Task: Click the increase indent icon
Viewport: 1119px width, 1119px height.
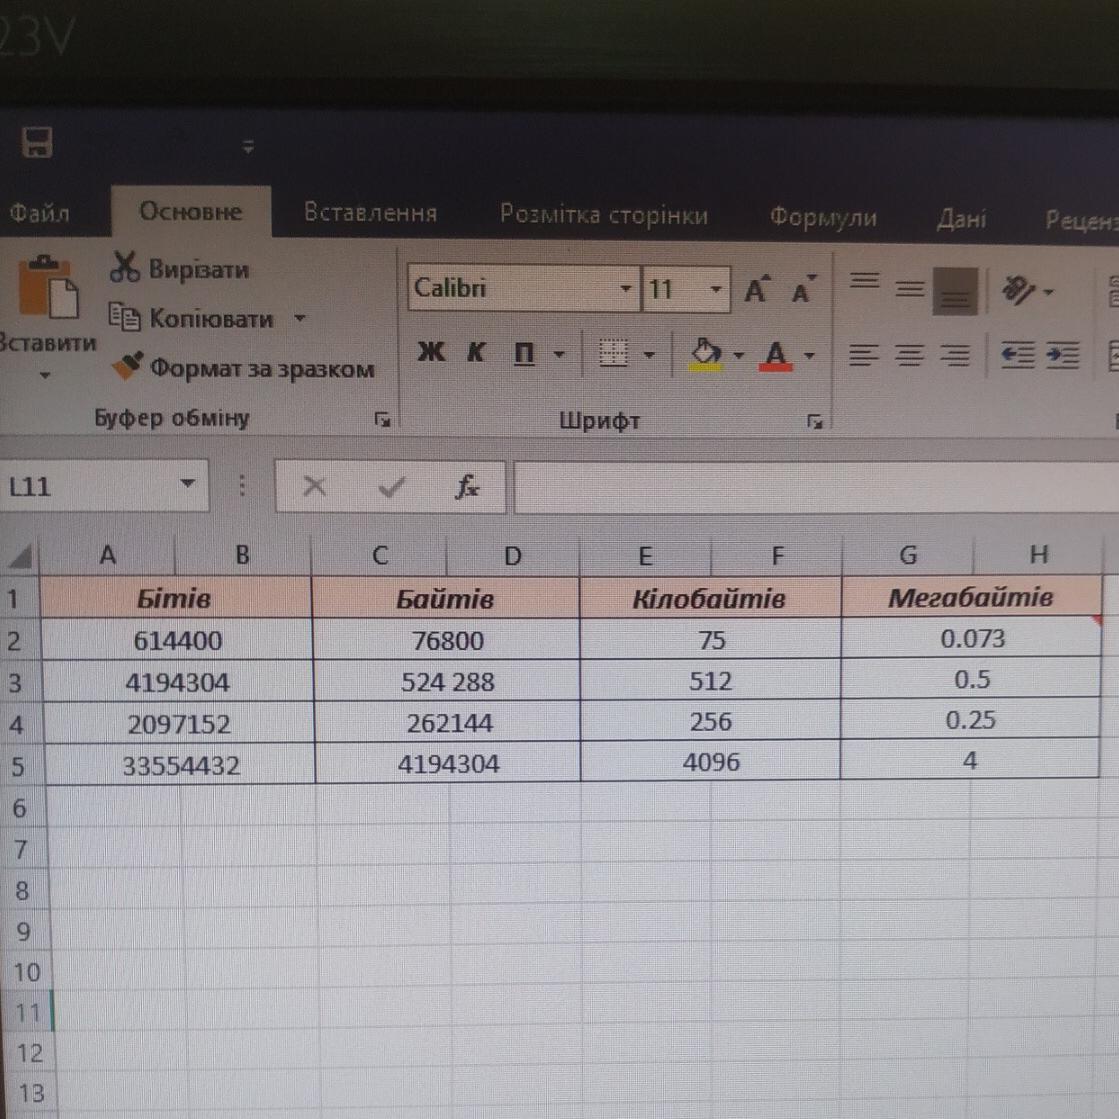Action: (1062, 355)
